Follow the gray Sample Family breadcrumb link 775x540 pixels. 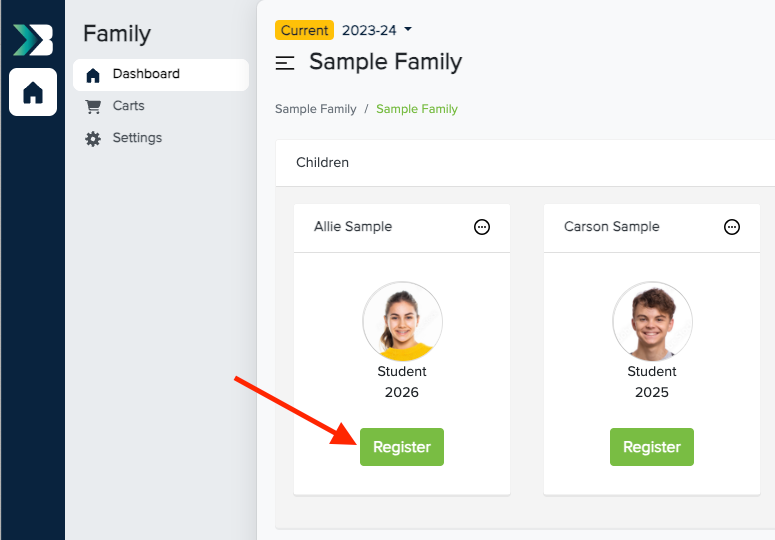(315, 109)
